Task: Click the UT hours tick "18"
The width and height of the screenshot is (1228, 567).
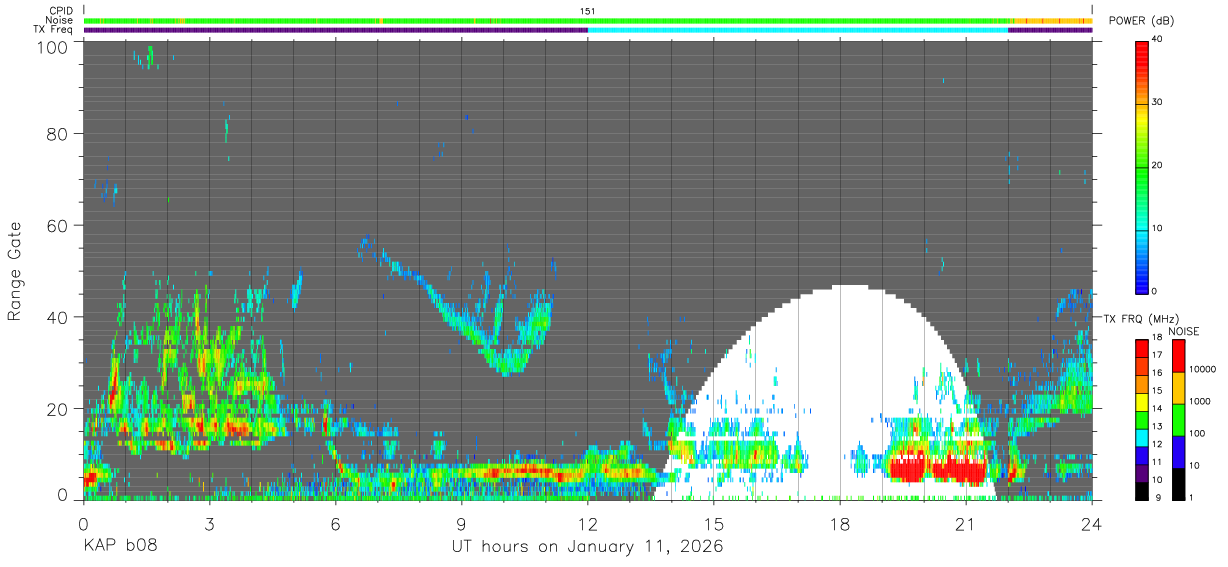Action: (x=840, y=525)
